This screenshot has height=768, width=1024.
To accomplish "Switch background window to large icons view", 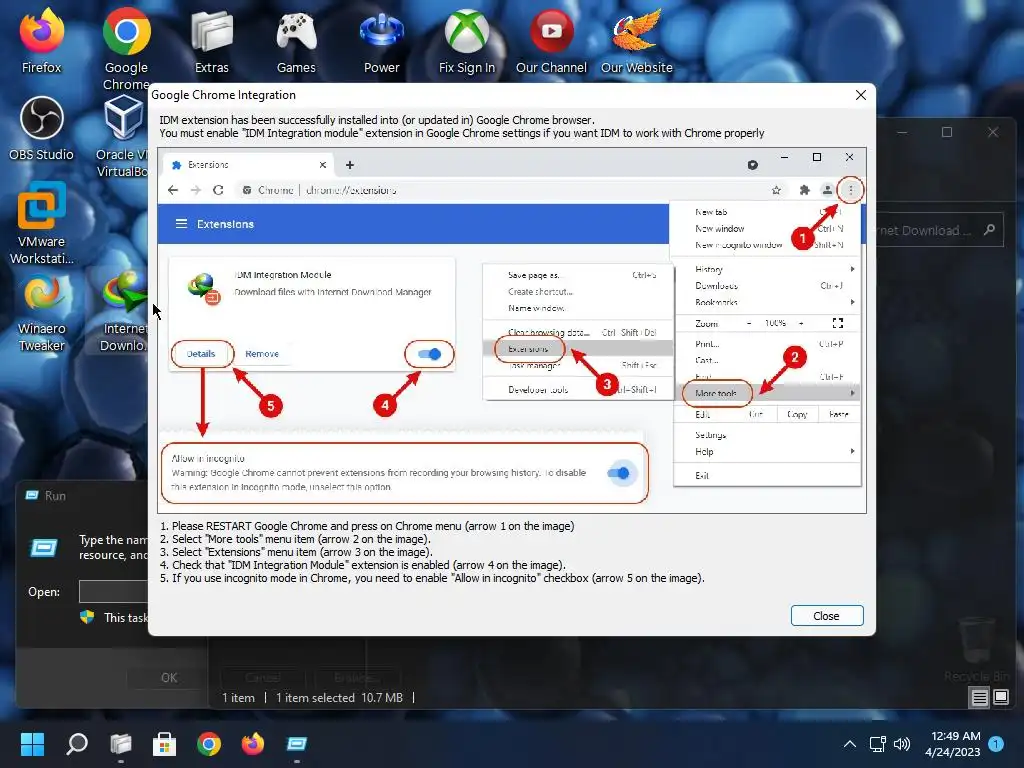I will 1000,697.
